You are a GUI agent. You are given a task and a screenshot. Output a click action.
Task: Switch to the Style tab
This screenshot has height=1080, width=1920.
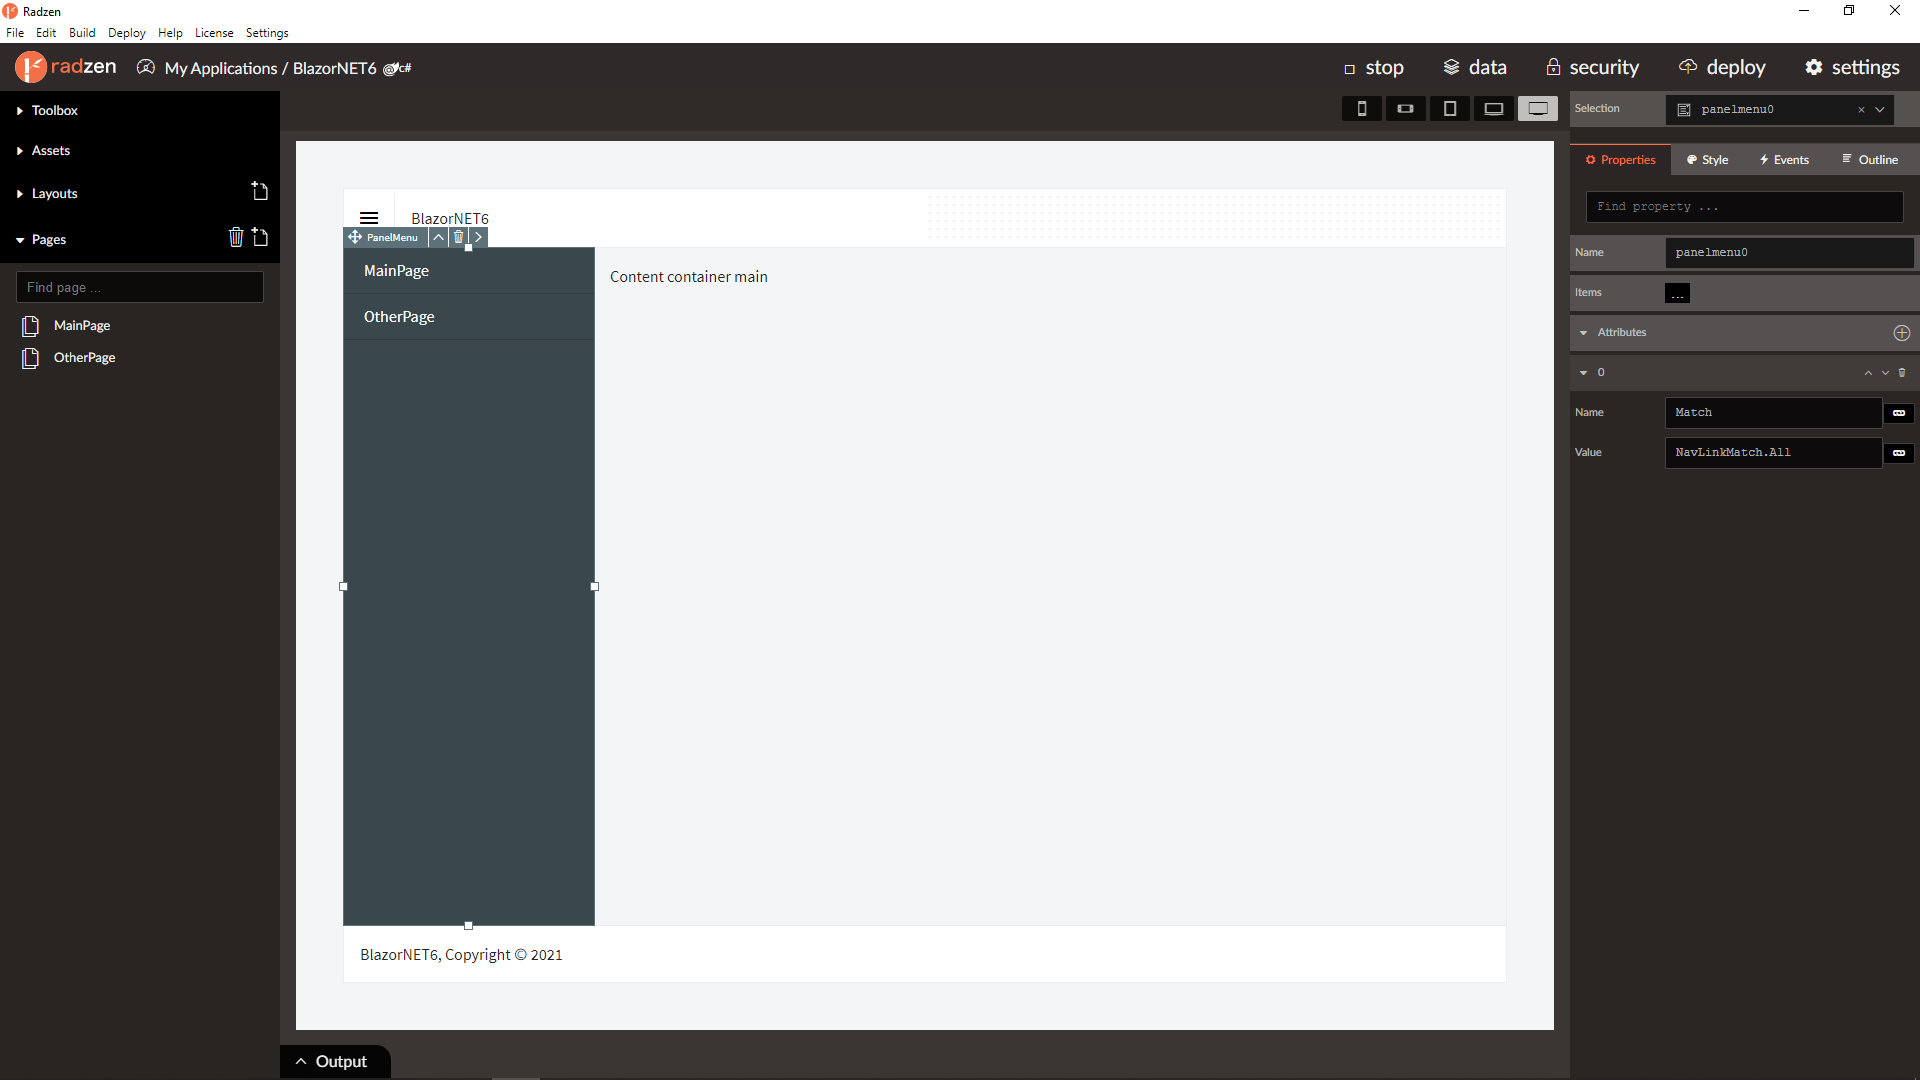click(1707, 159)
